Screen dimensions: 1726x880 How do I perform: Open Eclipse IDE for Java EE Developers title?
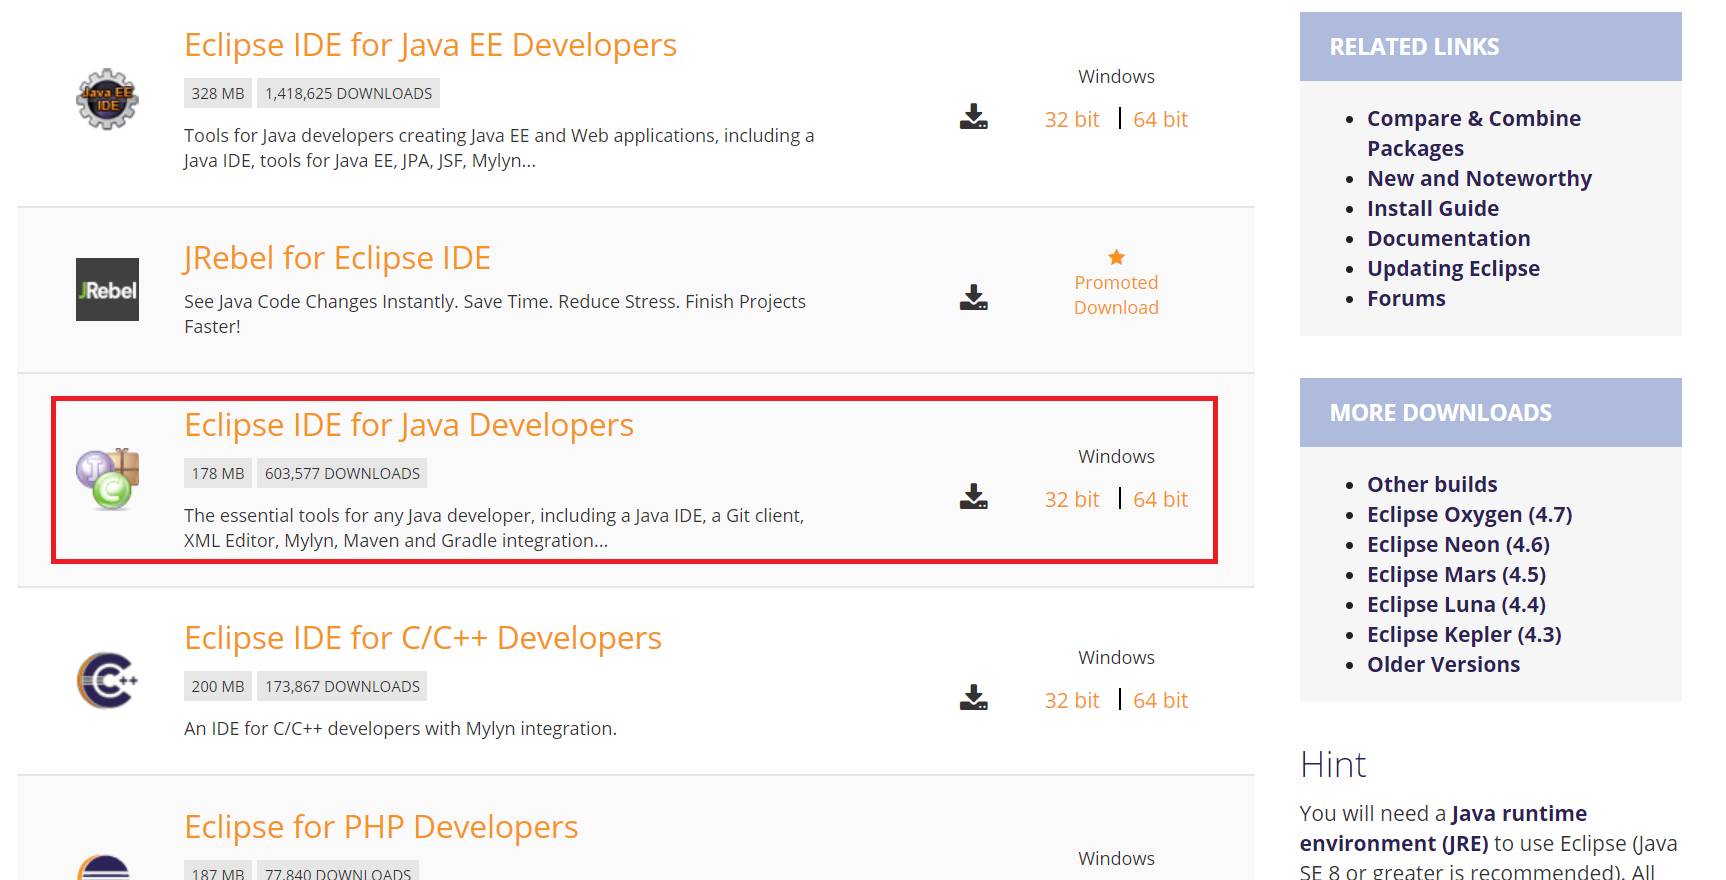coord(430,45)
